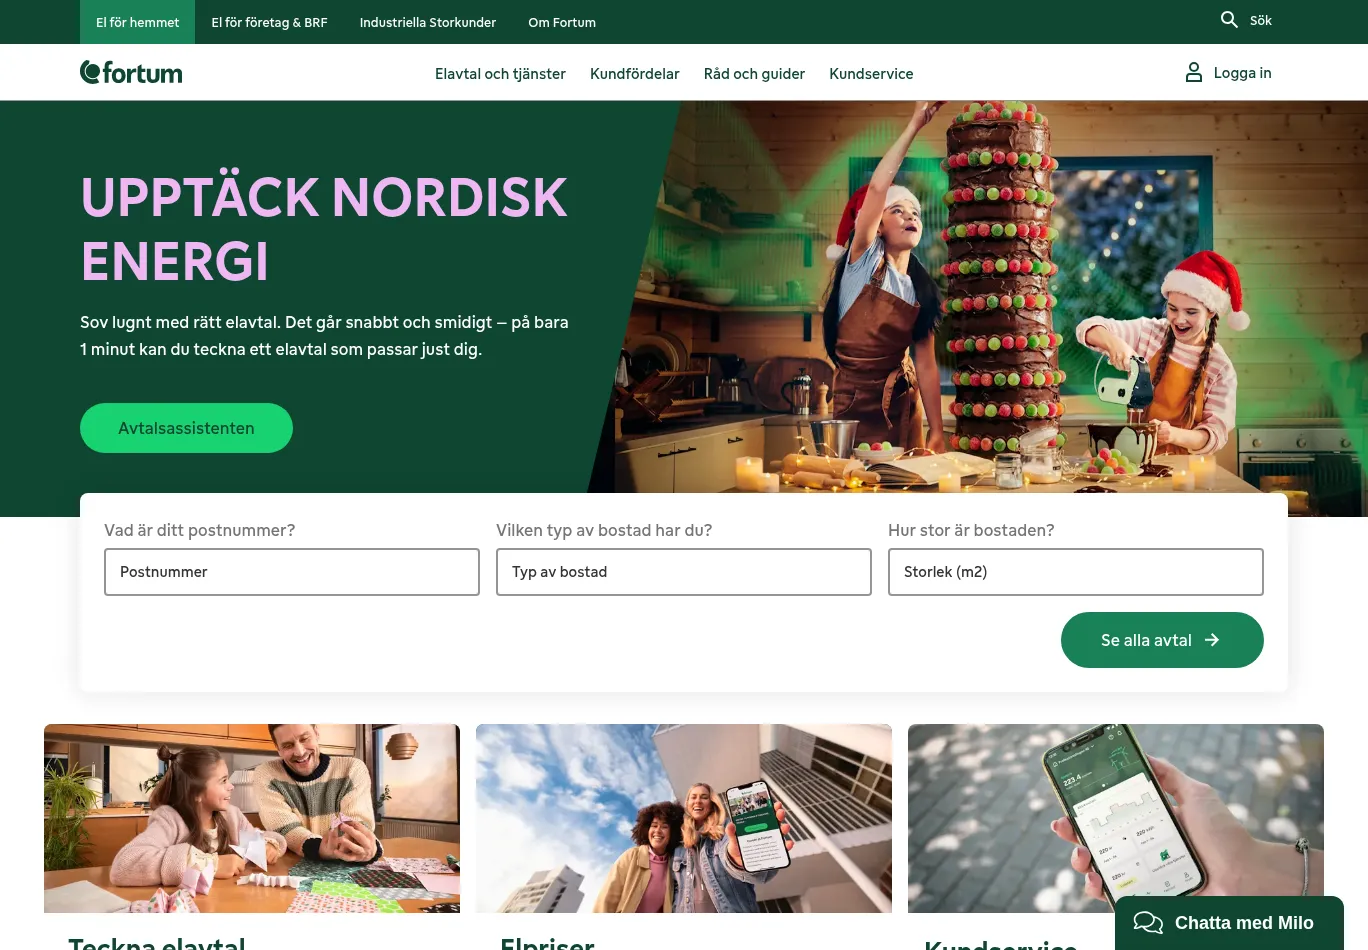Click the arrow in Se alla avtal
The height and width of the screenshot is (950, 1368).
coord(1212,640)
